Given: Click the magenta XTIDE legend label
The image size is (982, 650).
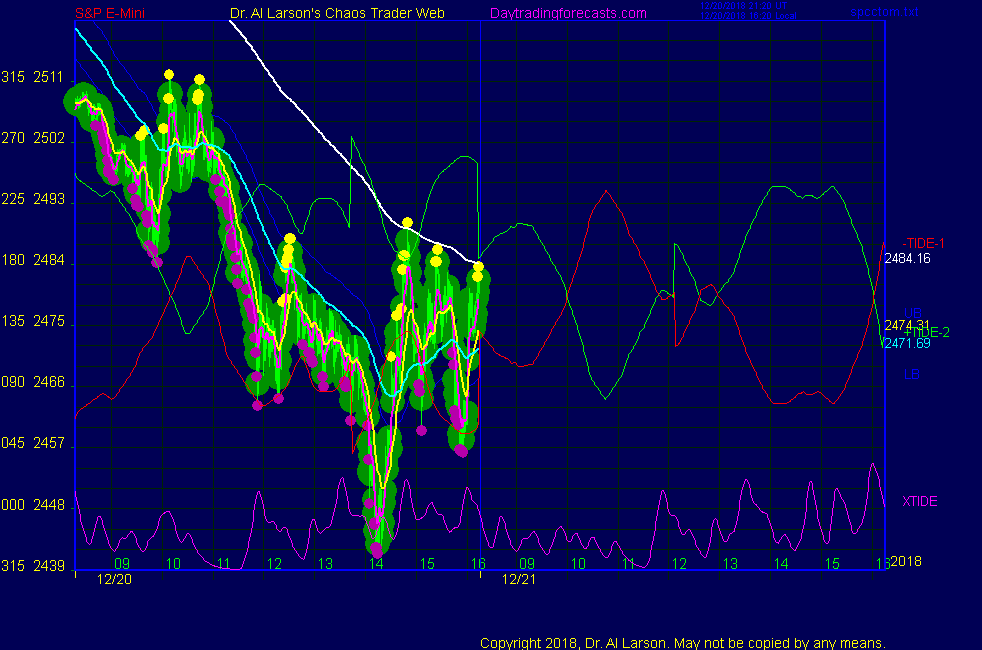Looking at the screenshot, I should (x=920, y=501).
